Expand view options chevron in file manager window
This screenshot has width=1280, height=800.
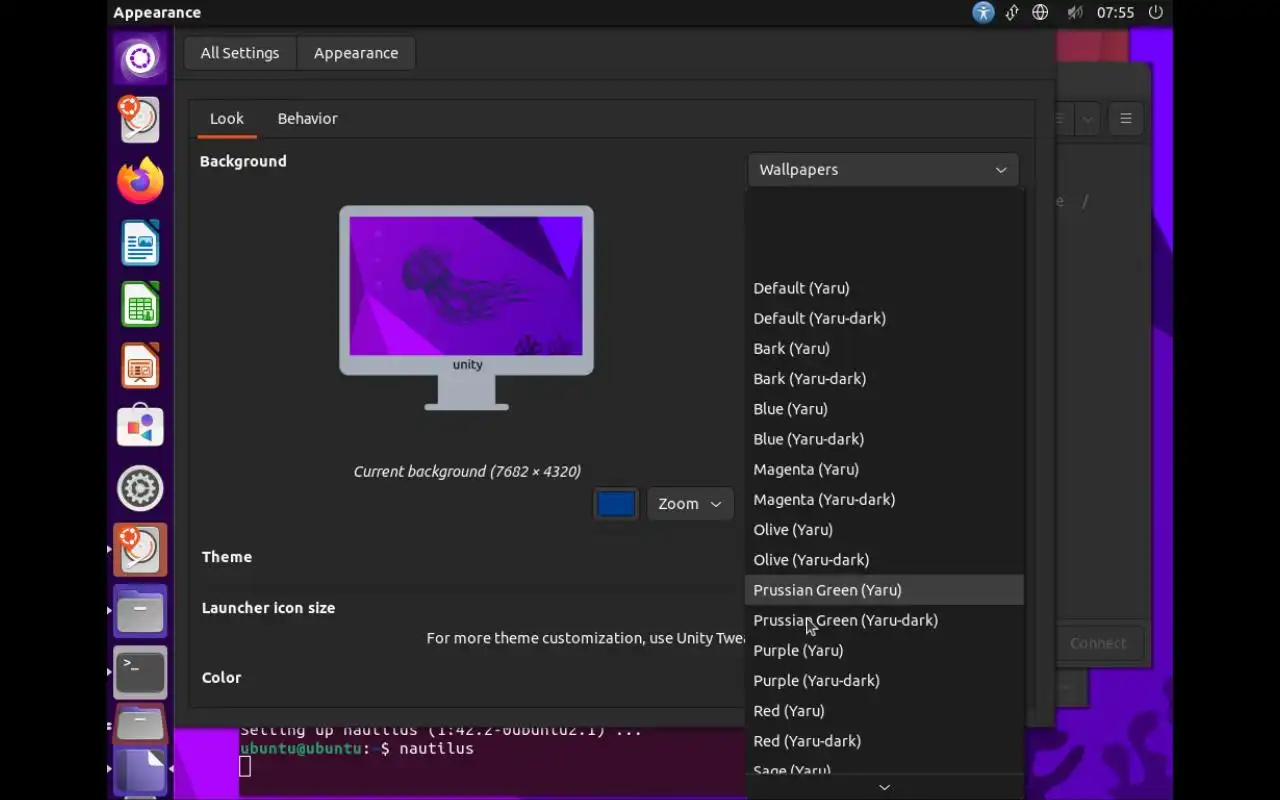tap(1088, 118)
